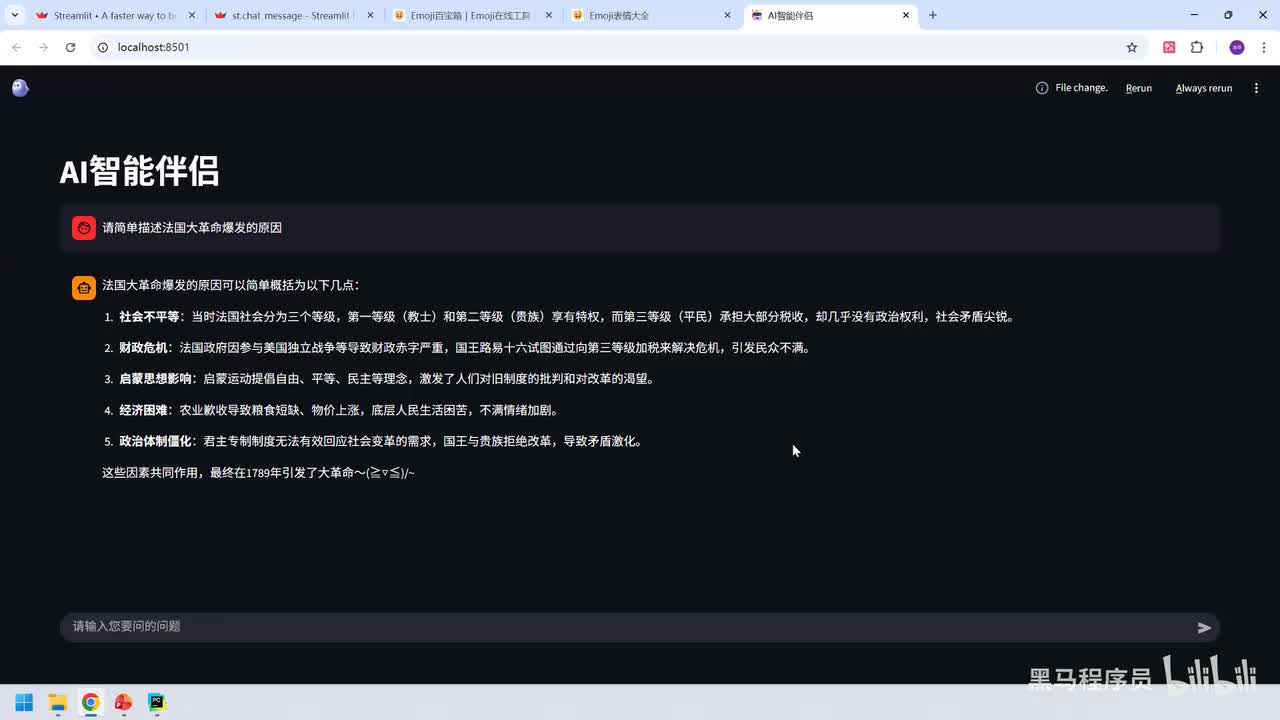
Task: Click the red extension icon in toolbar
Action: click(x=1169, y=47)
